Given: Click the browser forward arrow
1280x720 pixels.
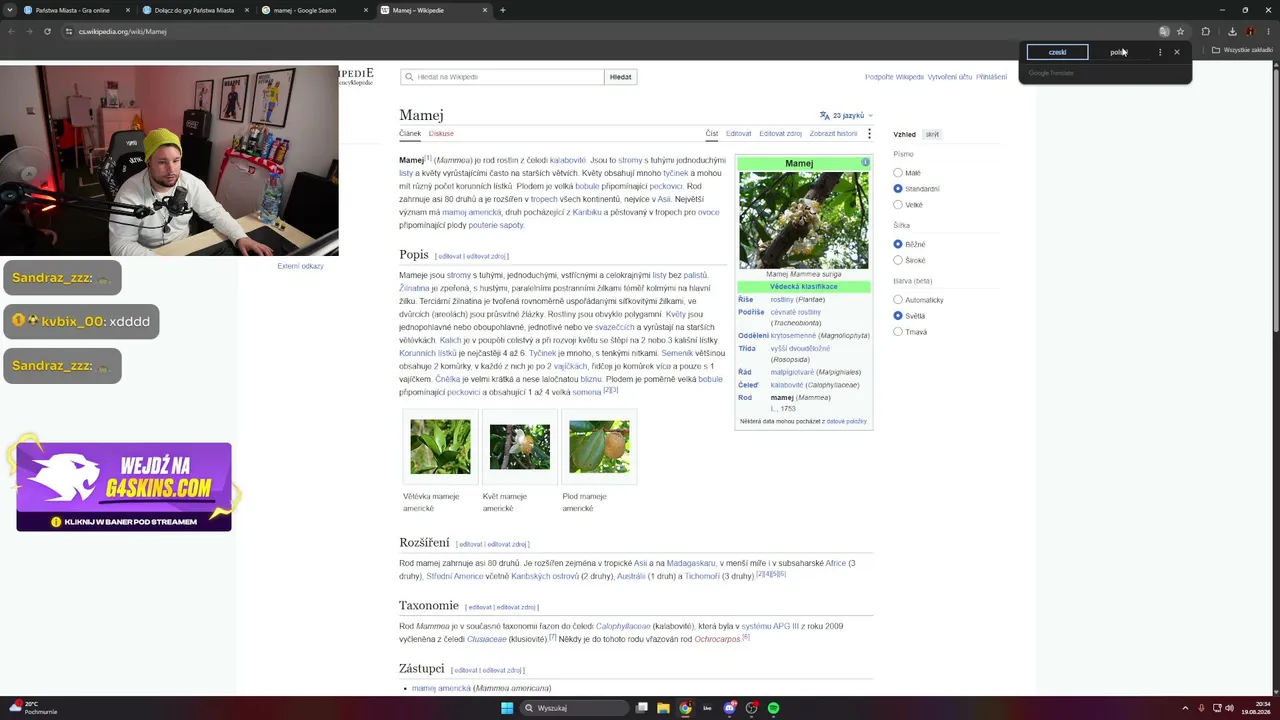Looking at the screenshot, I should [29, 31].
